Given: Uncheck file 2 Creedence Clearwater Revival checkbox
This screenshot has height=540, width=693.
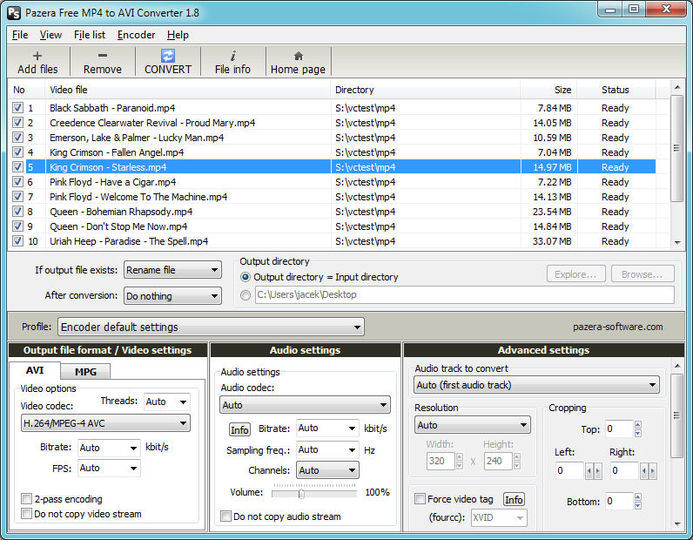Looking at the screenshot, I should click(18, 122).
